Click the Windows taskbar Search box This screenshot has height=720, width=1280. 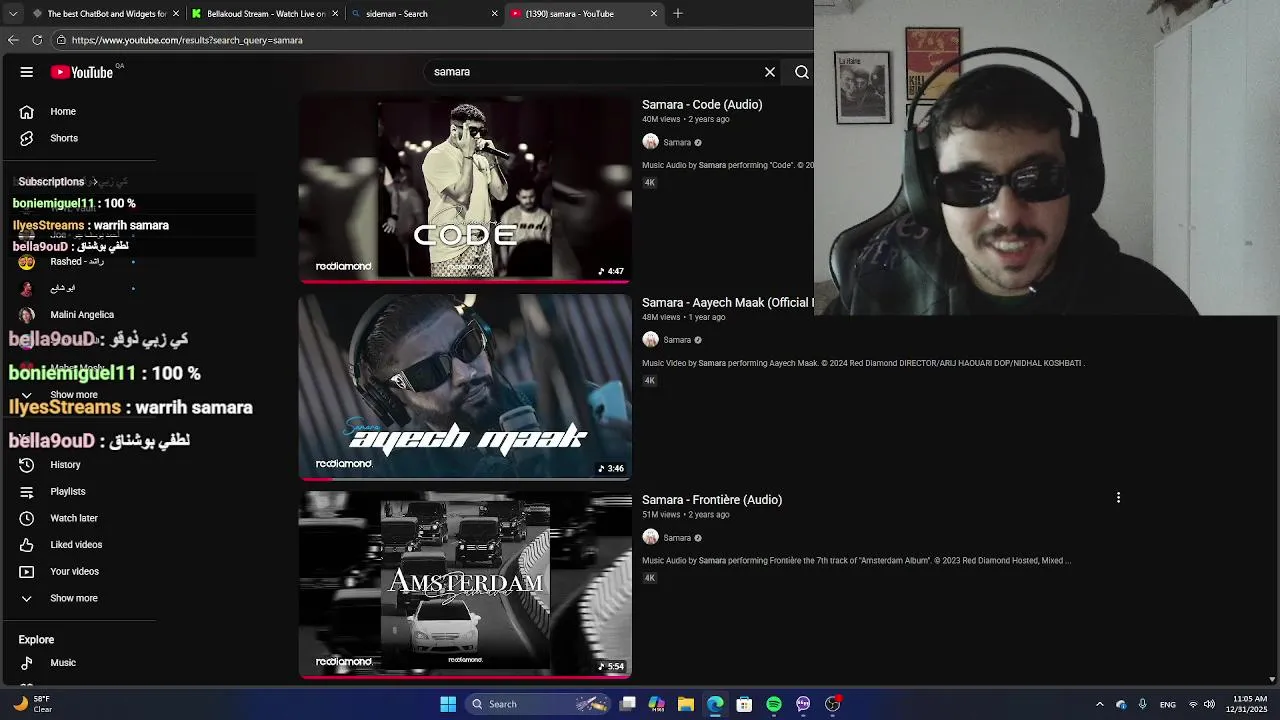click(538, 704)
